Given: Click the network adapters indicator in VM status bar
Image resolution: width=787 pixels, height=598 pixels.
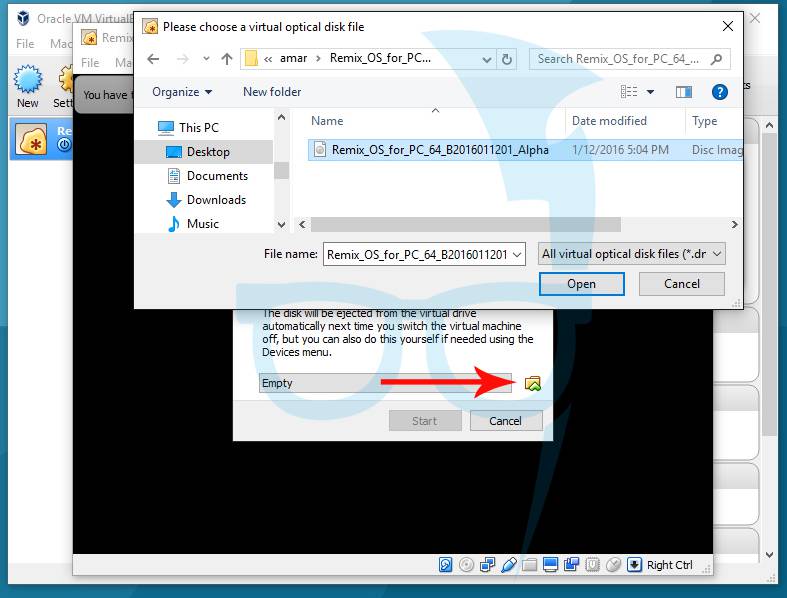Looking at the screenshot, I should (x=487, y=565).
